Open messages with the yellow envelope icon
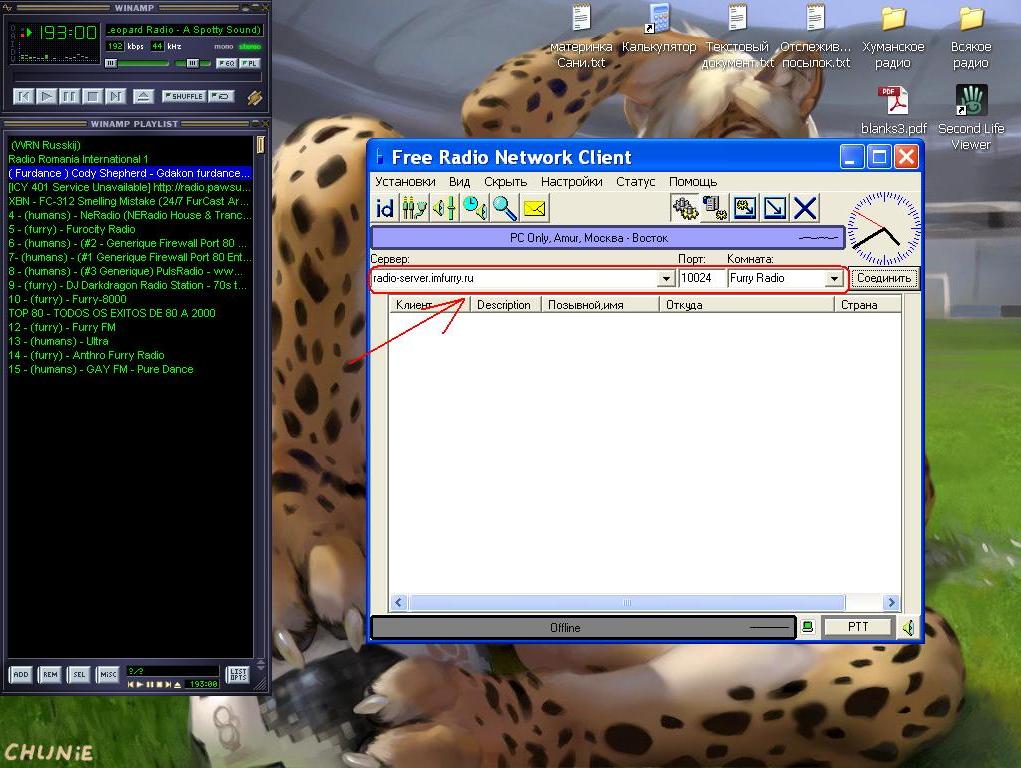Image resolution: width=1021 pixels, height=768 pixels. (535, 208)
